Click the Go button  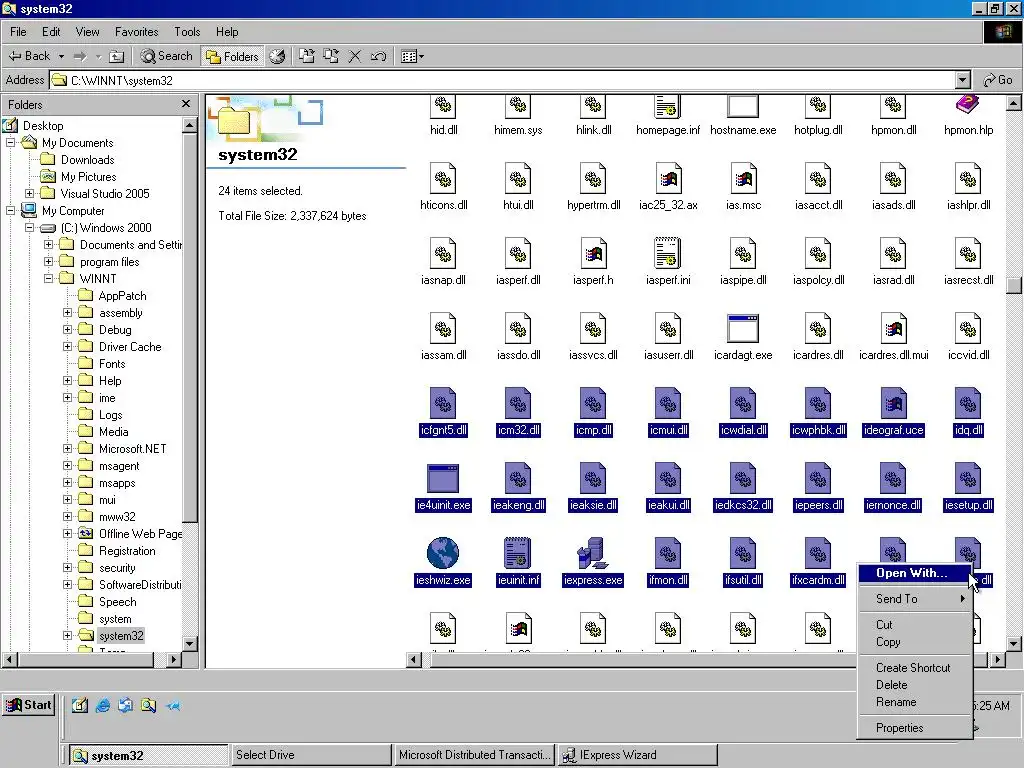pyautogui.click(x=998, y=80)
